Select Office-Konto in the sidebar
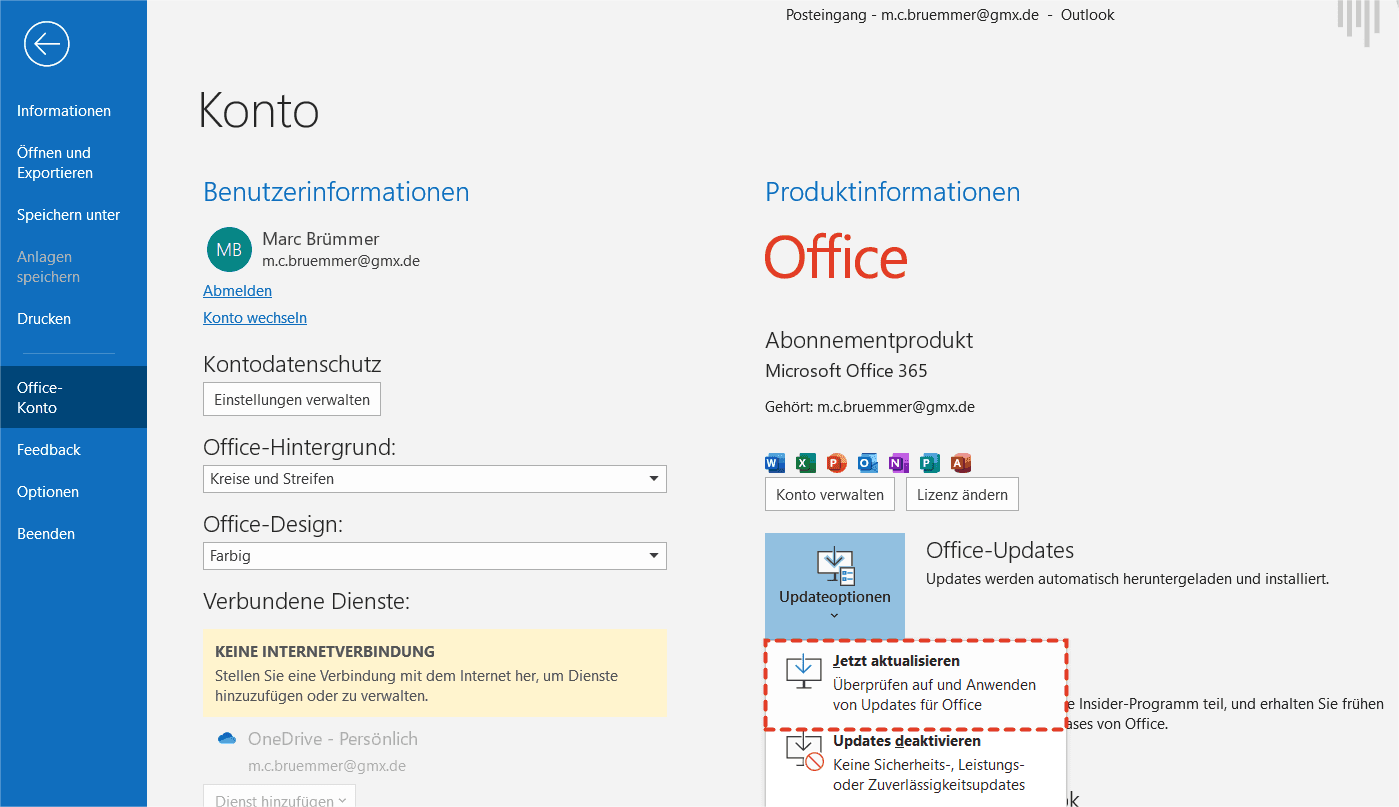The image size is (1399, 807). coord(73,398)
